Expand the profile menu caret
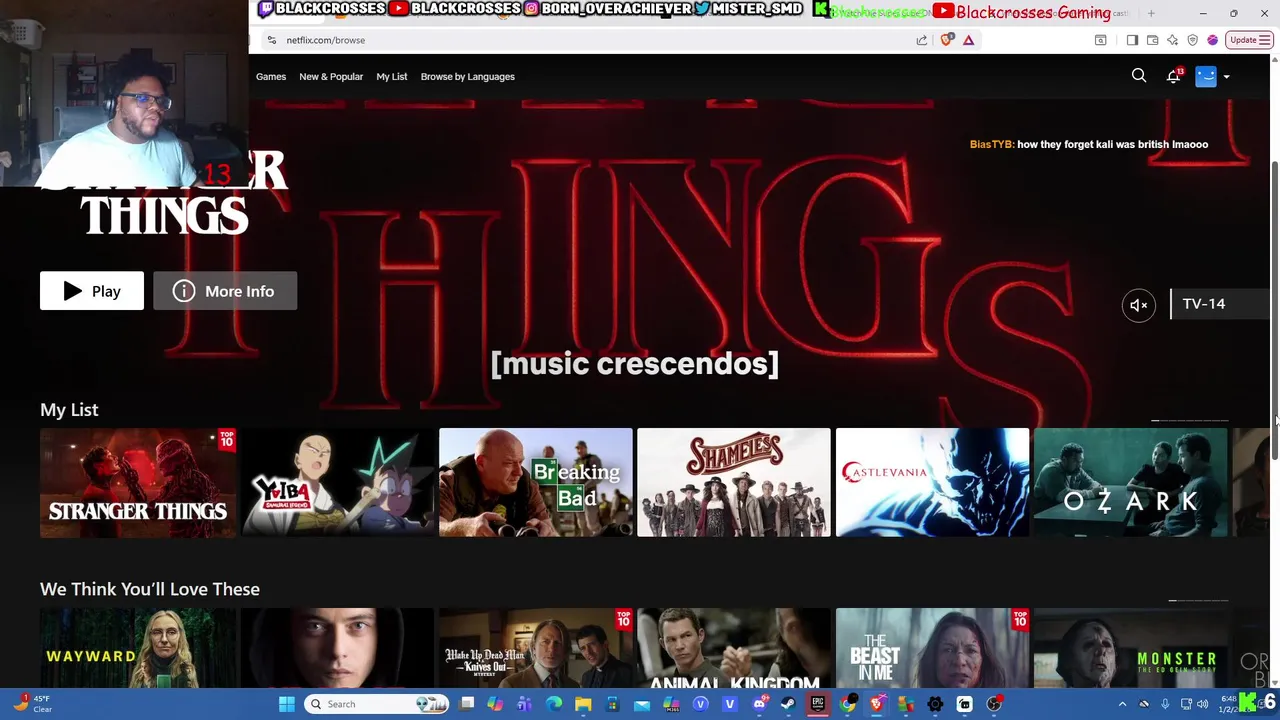This screenshot has width=1280, height=720. (x=1226, y=76)
